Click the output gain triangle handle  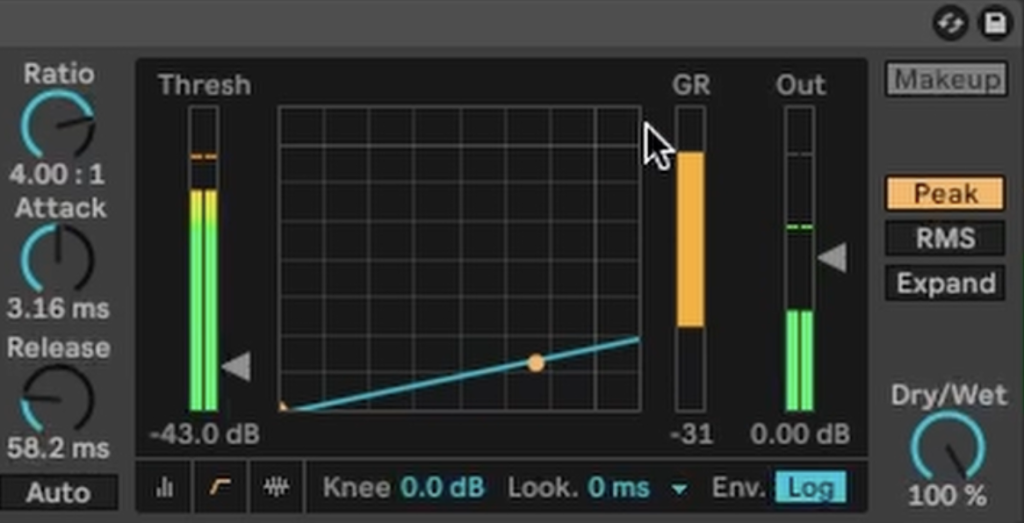[832, 259]
